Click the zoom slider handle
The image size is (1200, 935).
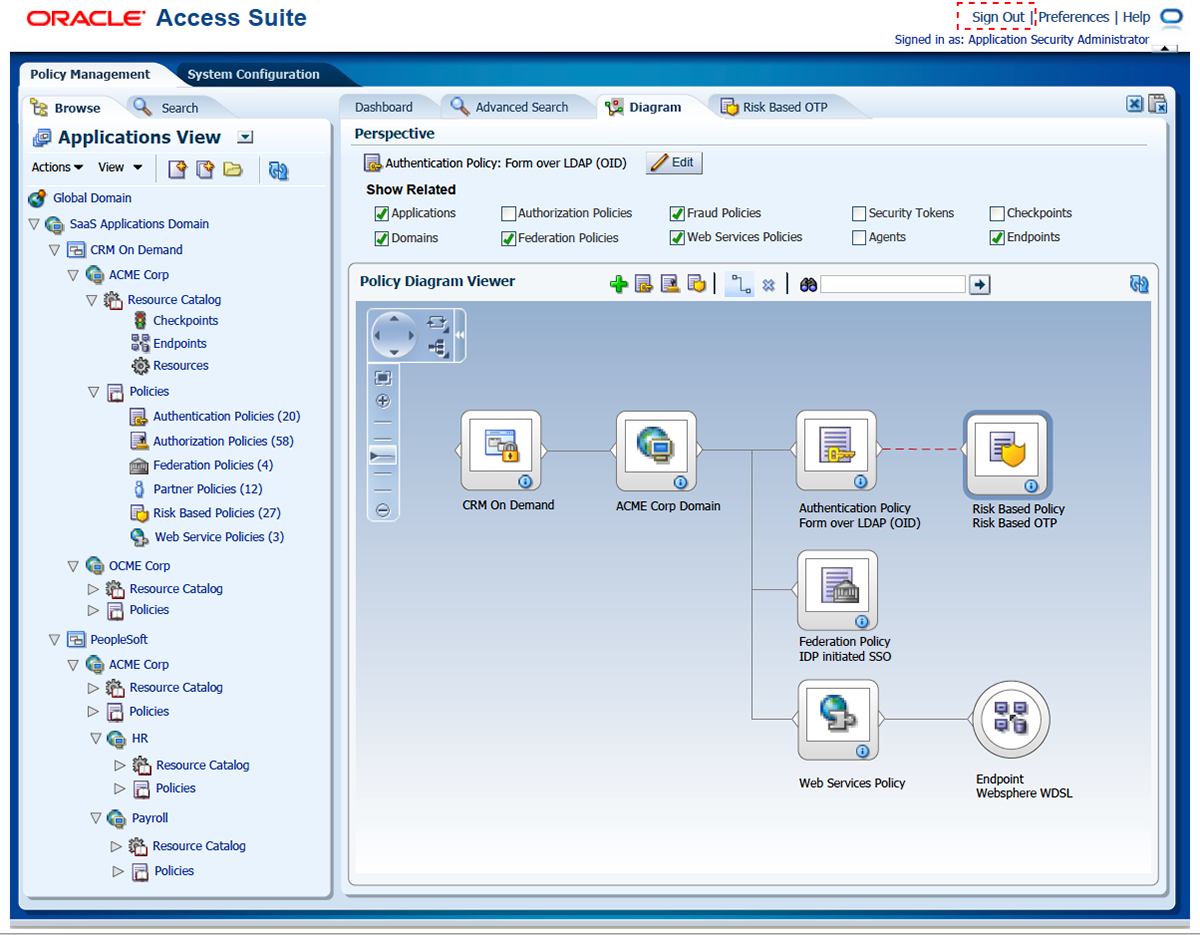click(383, 455)
